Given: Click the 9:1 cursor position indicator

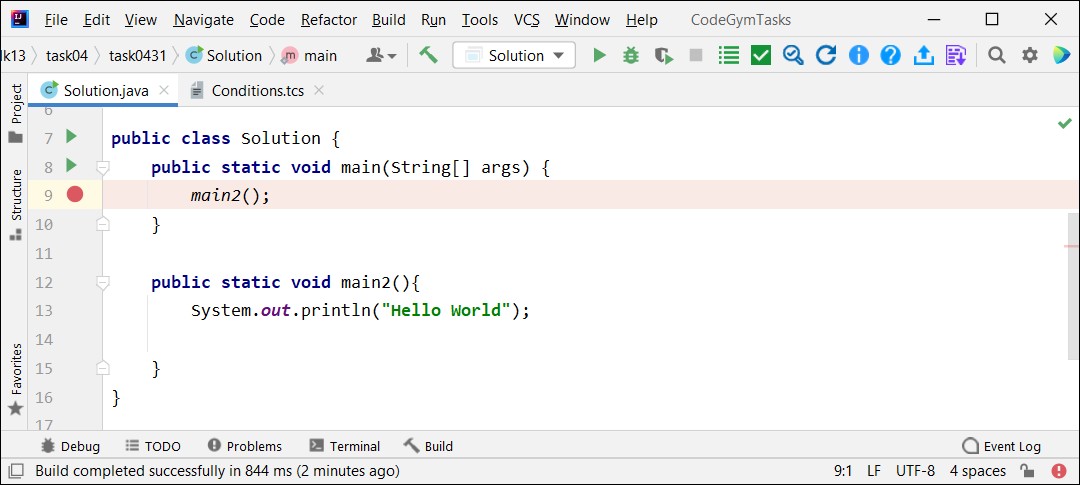Looking at the screenshot, I should click(843, 471).
